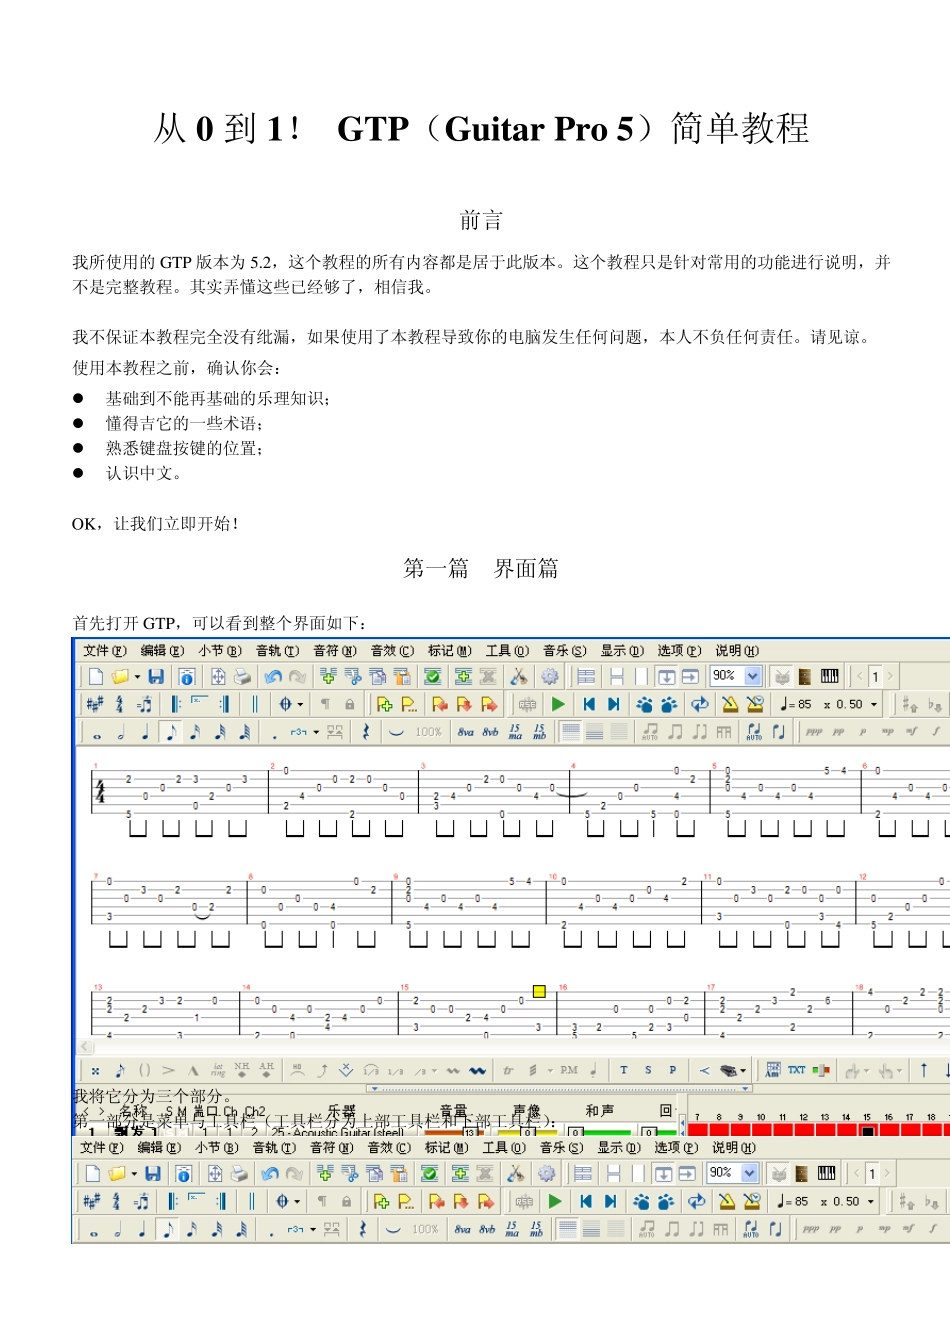Open score information icon in upper toolbar

click(186, 677)
